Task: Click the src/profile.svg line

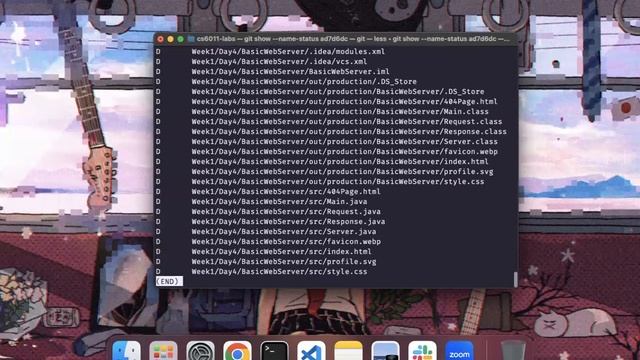Action: [x=284, y=262]
